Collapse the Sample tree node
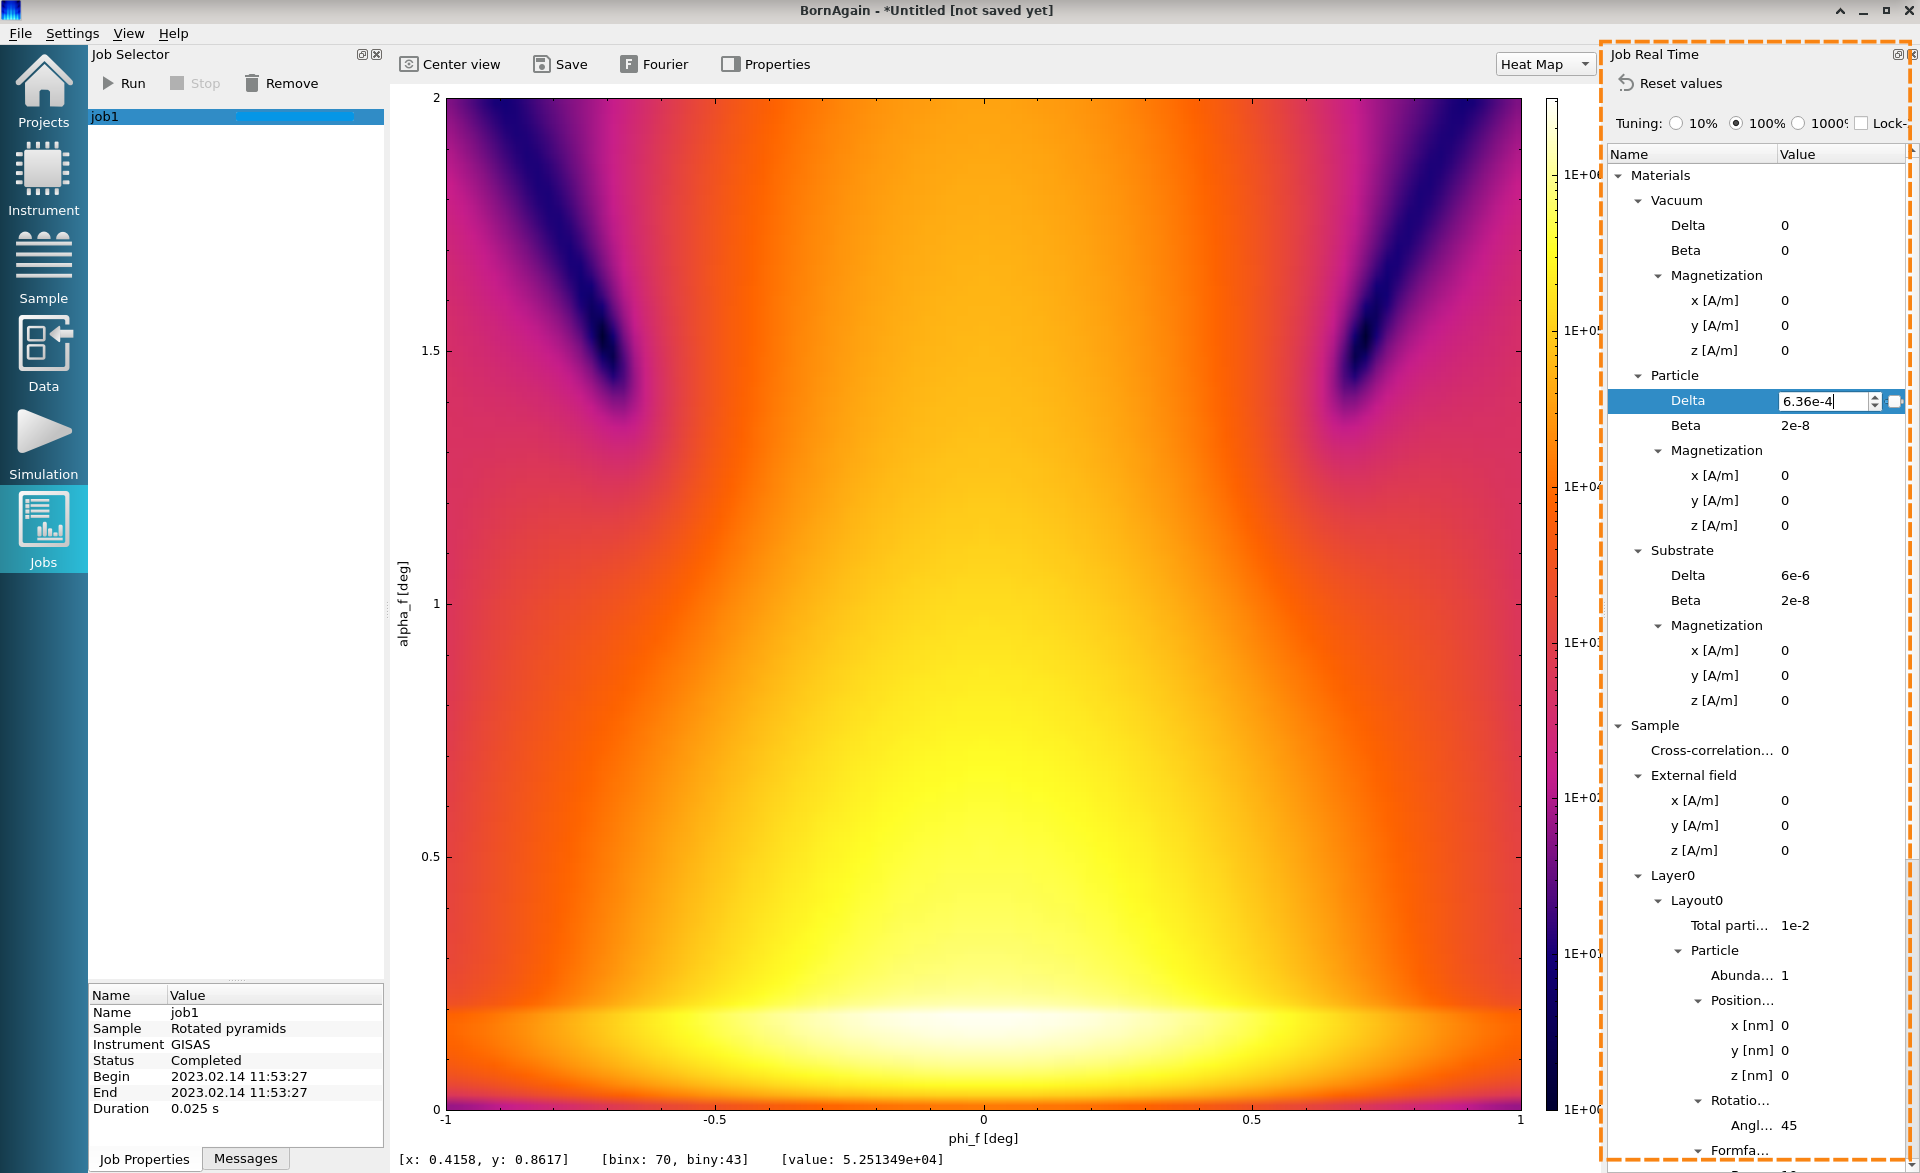Viewport: 1920px width, 1173px height. click(x=1618, y=726)
